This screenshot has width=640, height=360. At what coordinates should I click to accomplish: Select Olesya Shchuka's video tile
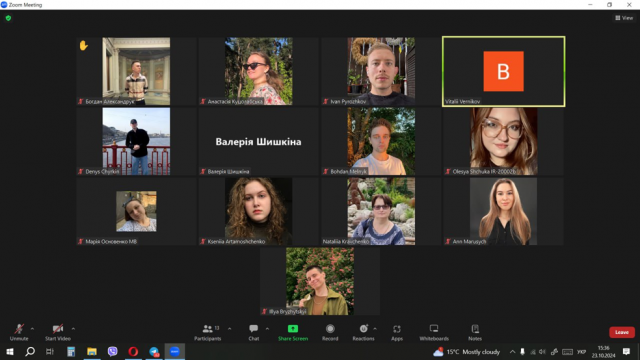click(504, 142)
